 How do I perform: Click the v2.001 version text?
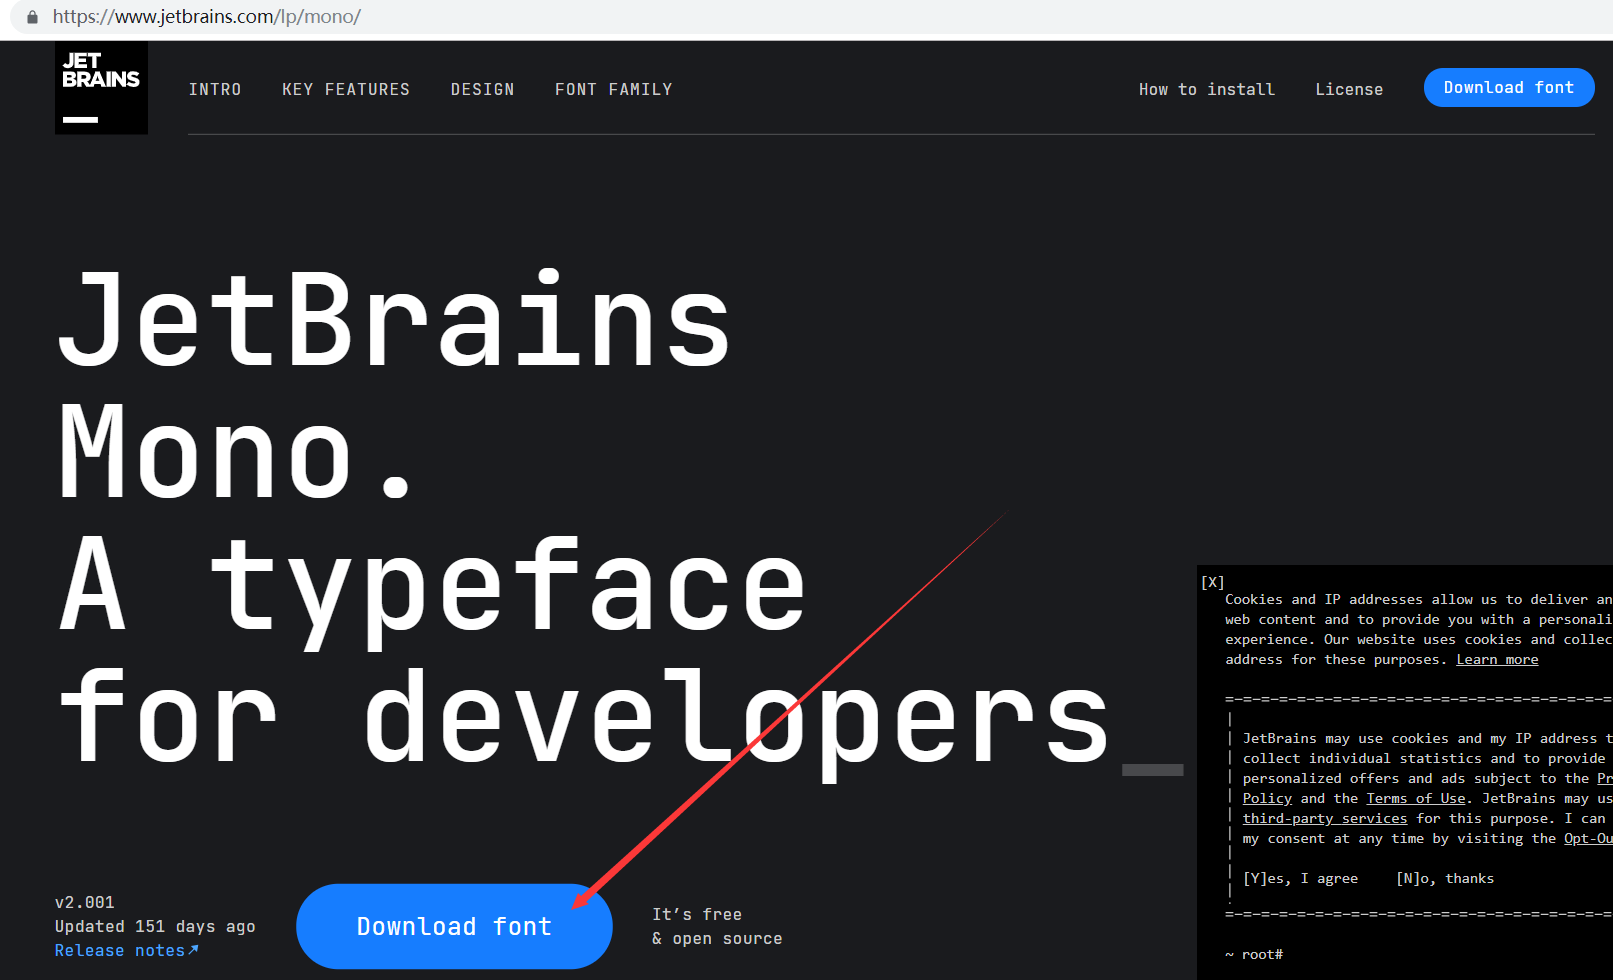pos(85,903)
